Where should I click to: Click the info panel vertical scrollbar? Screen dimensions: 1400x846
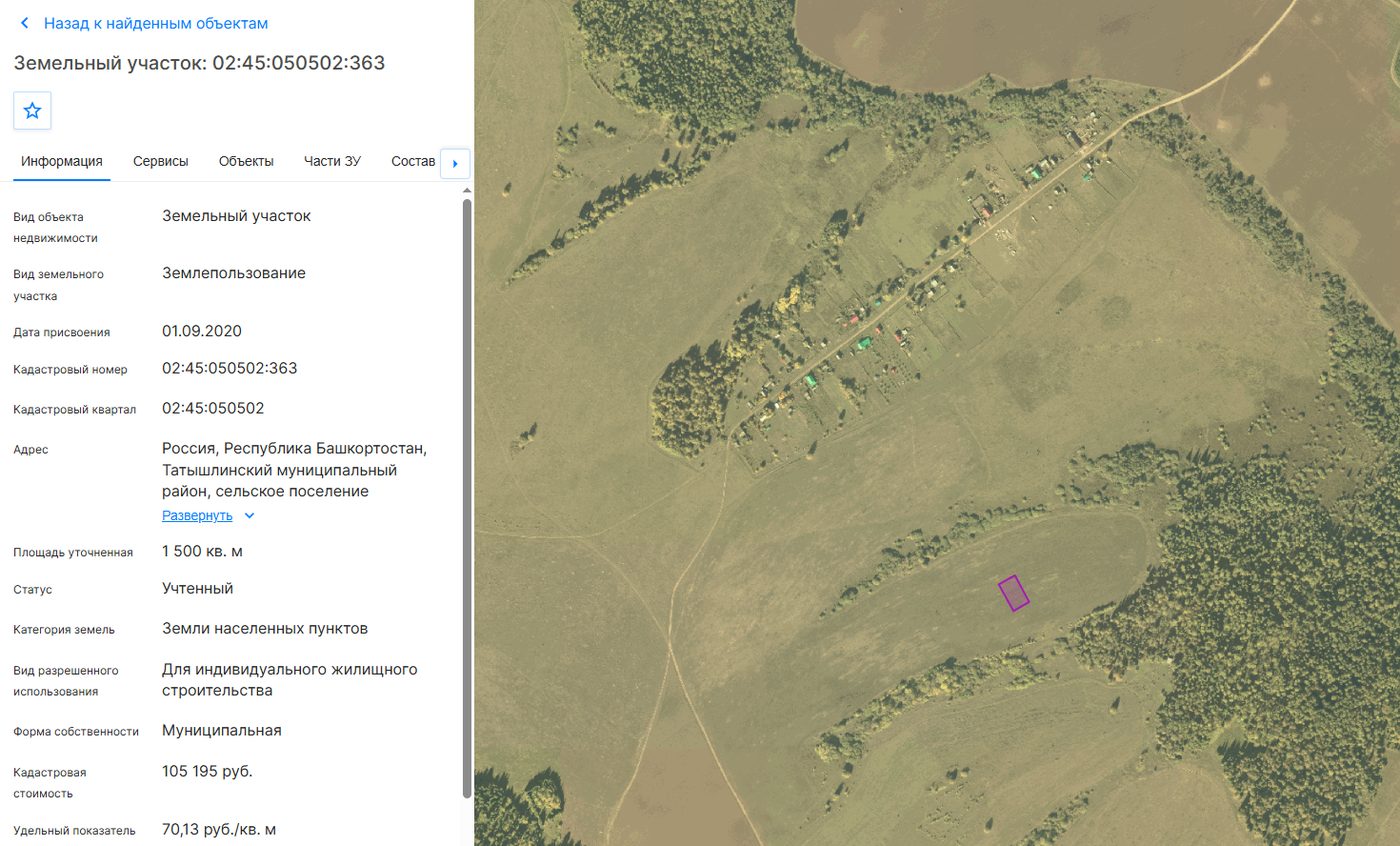point(466,498)
